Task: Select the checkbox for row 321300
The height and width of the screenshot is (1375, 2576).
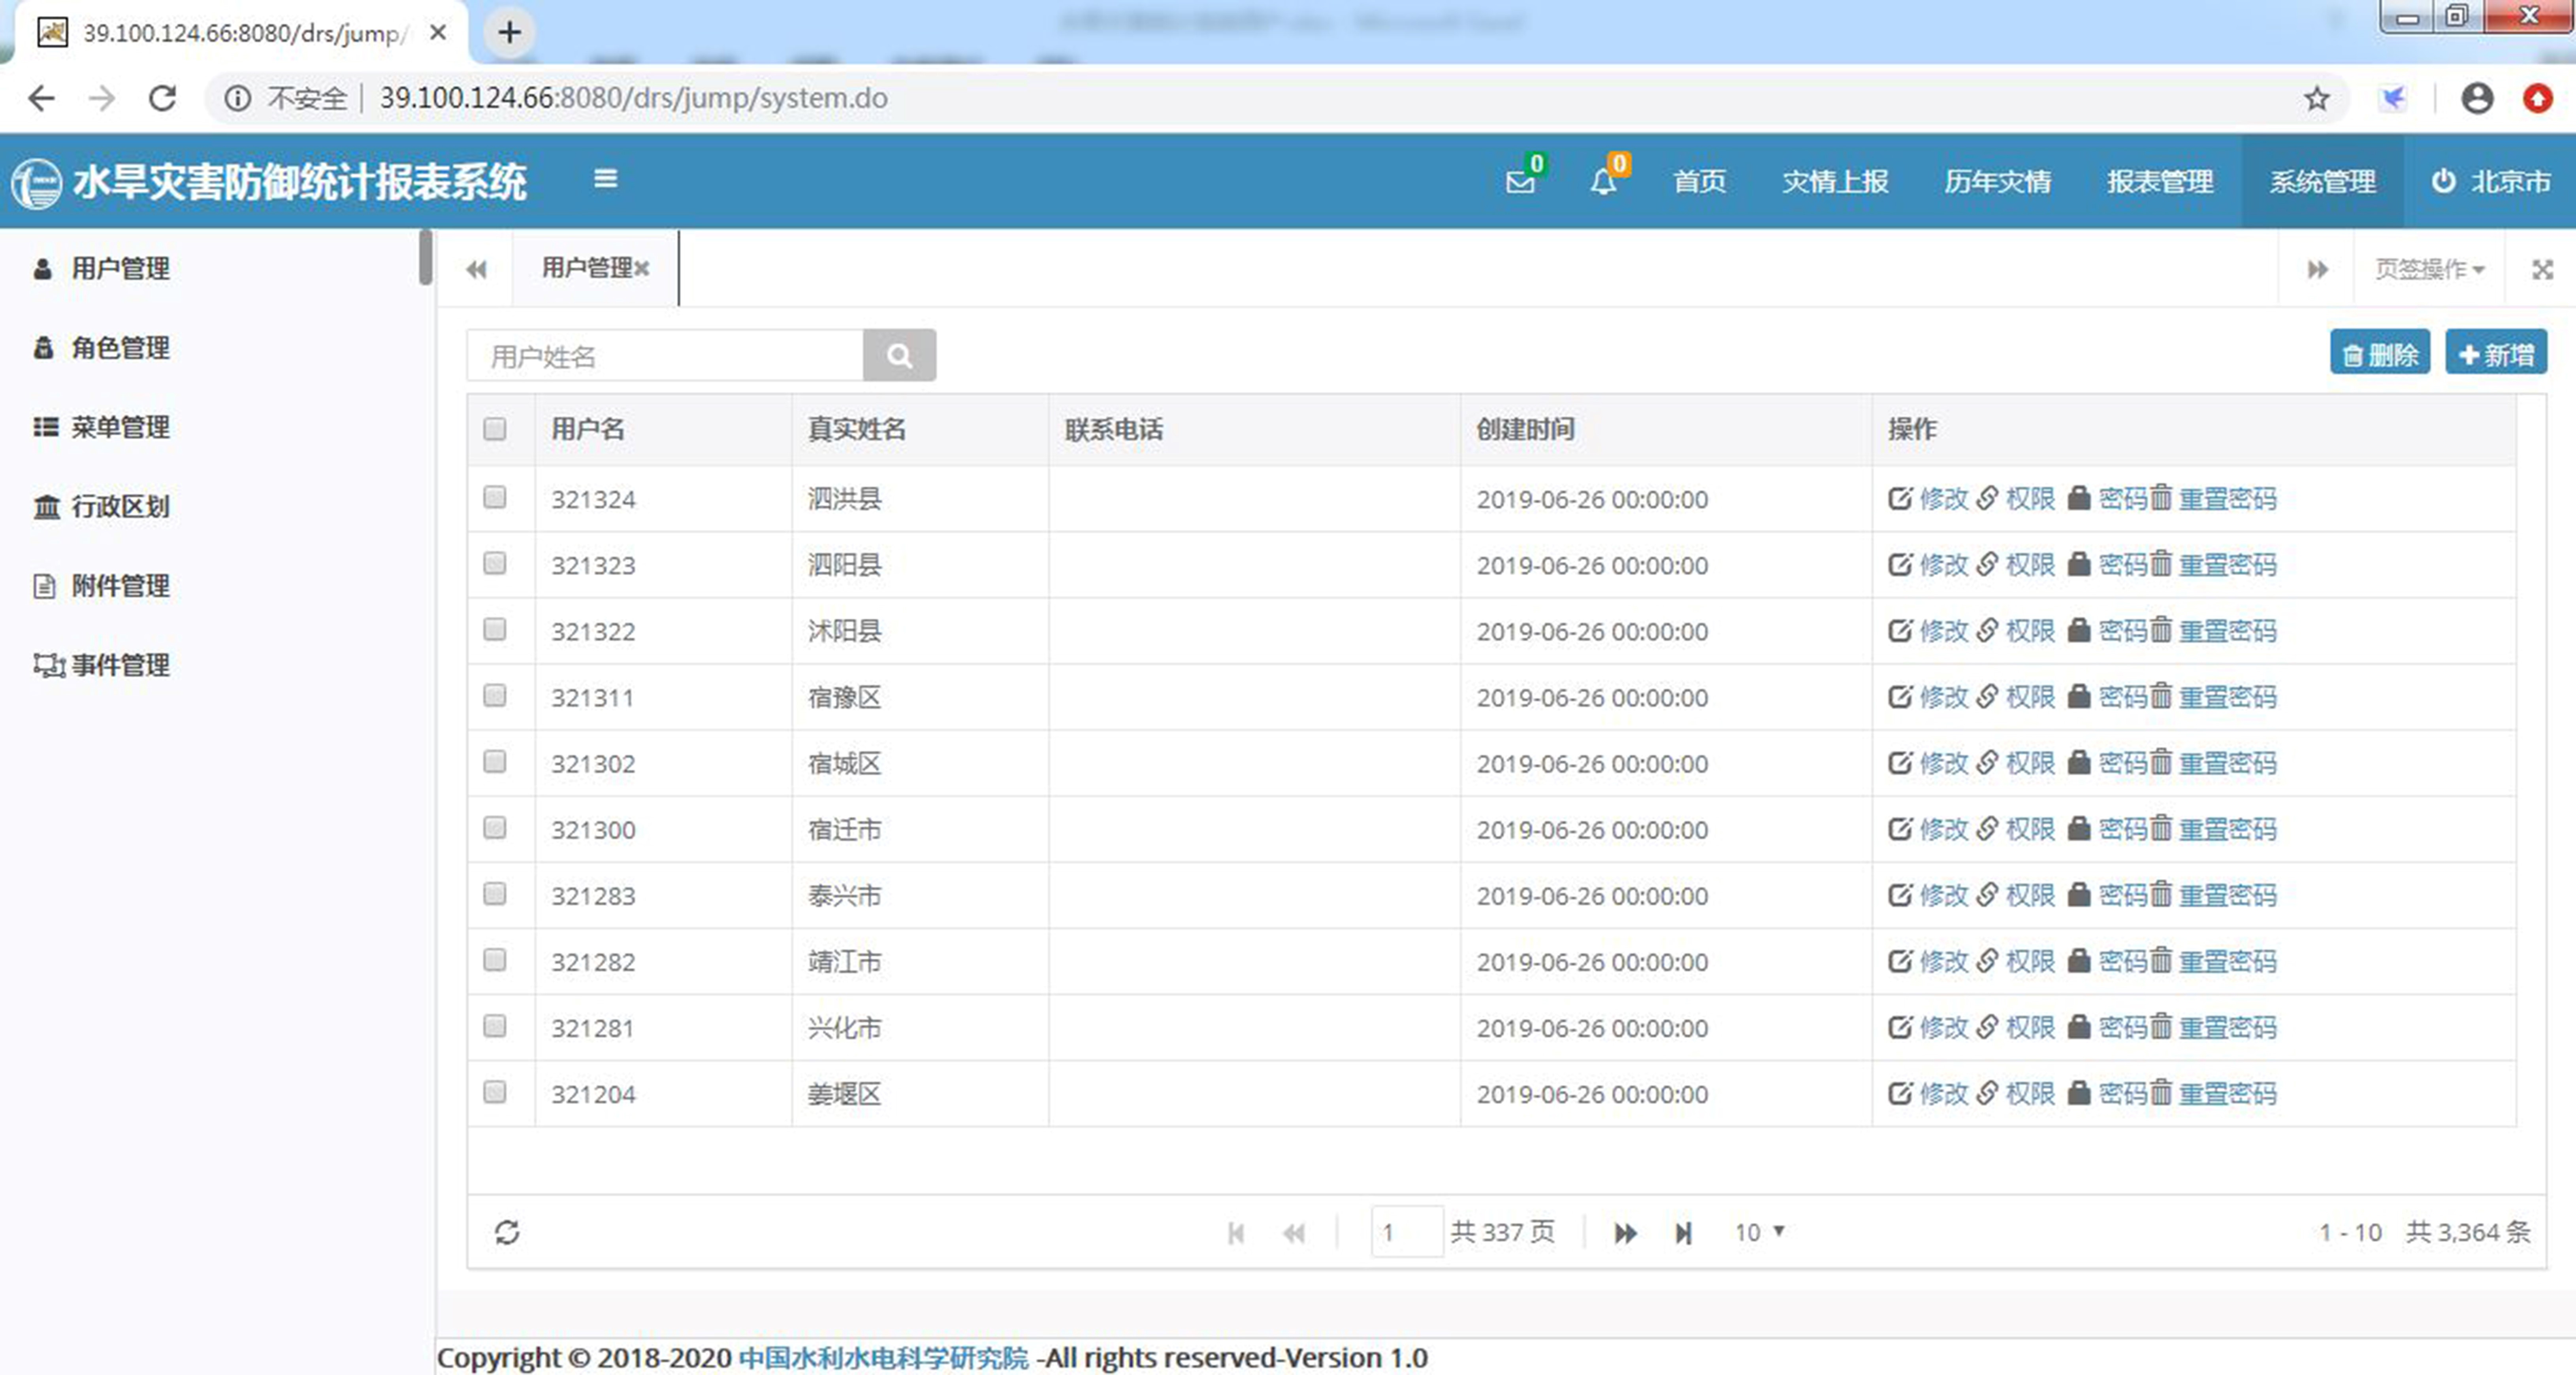Action: (495, 828)
